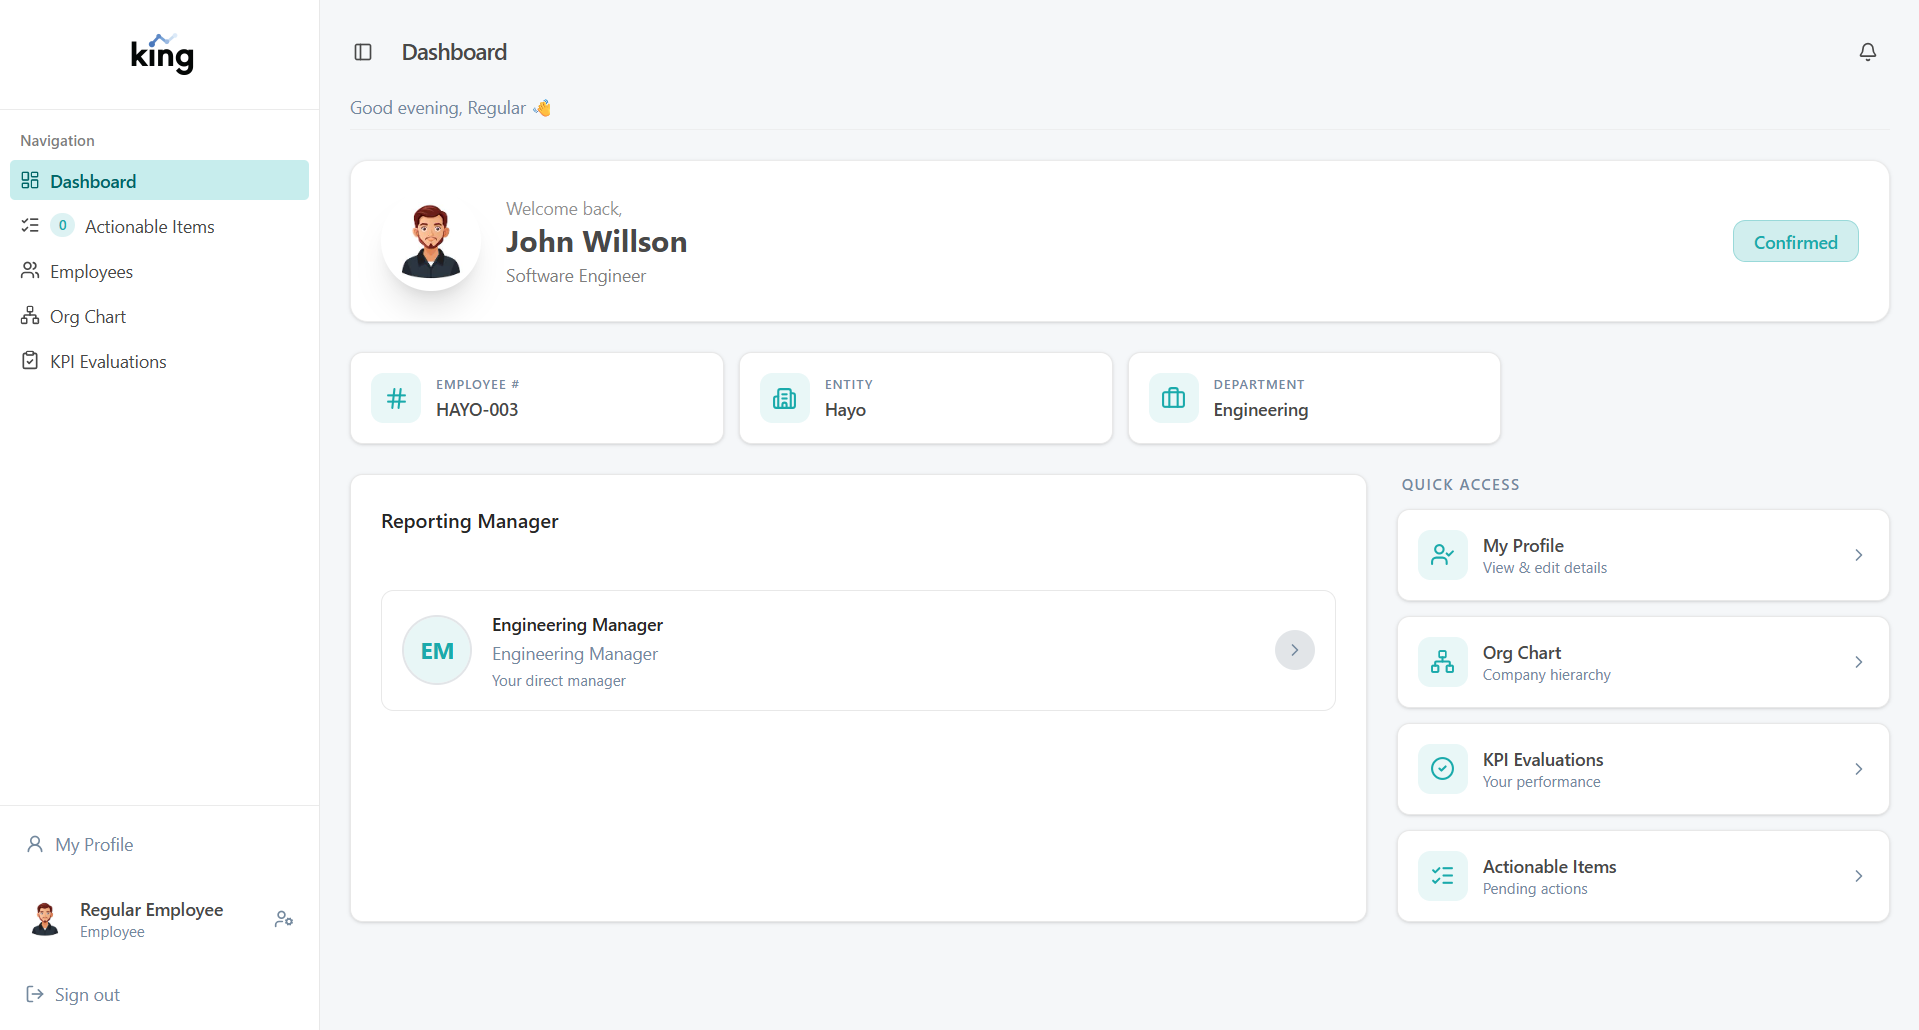Toggle the sidebar panel icon

point(363,52)
